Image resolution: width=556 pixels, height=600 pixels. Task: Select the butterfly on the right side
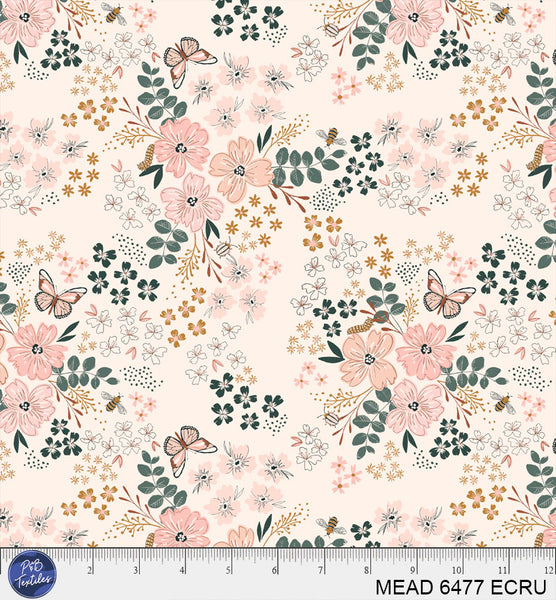click(x=449, y=294)
